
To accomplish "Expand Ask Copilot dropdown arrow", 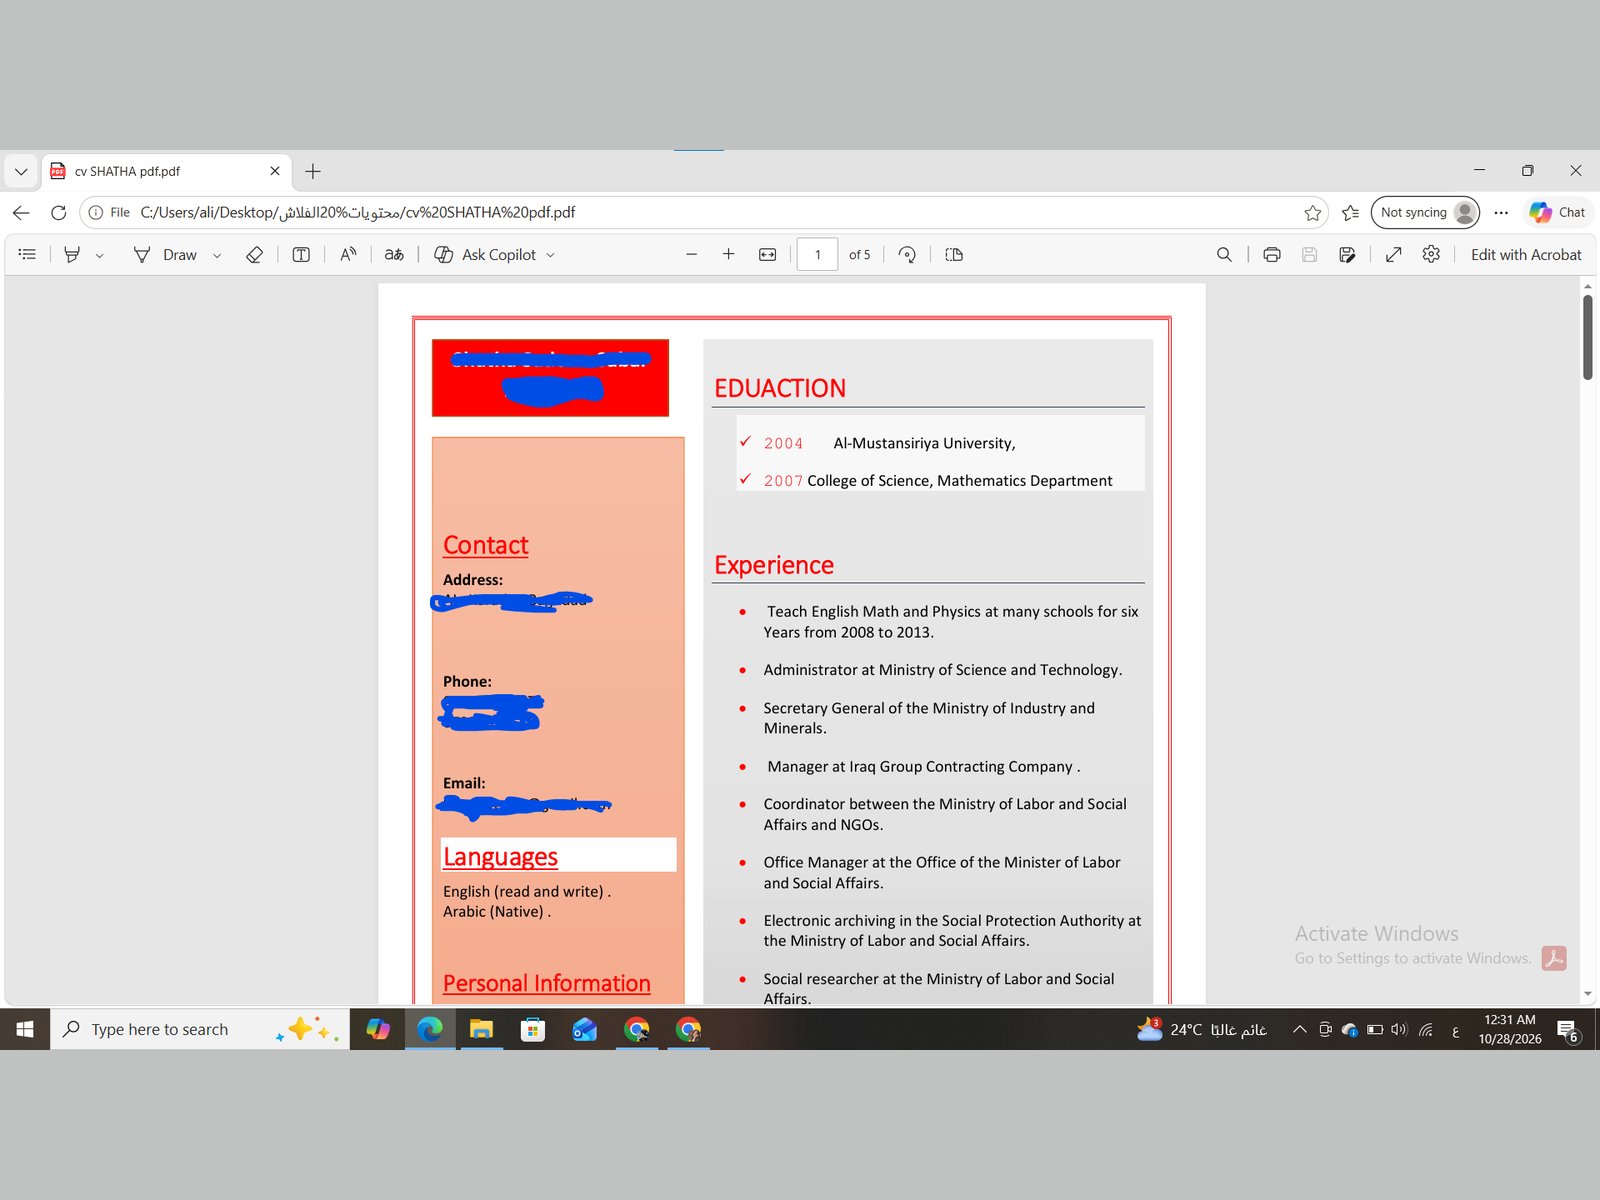I will 550,256.
